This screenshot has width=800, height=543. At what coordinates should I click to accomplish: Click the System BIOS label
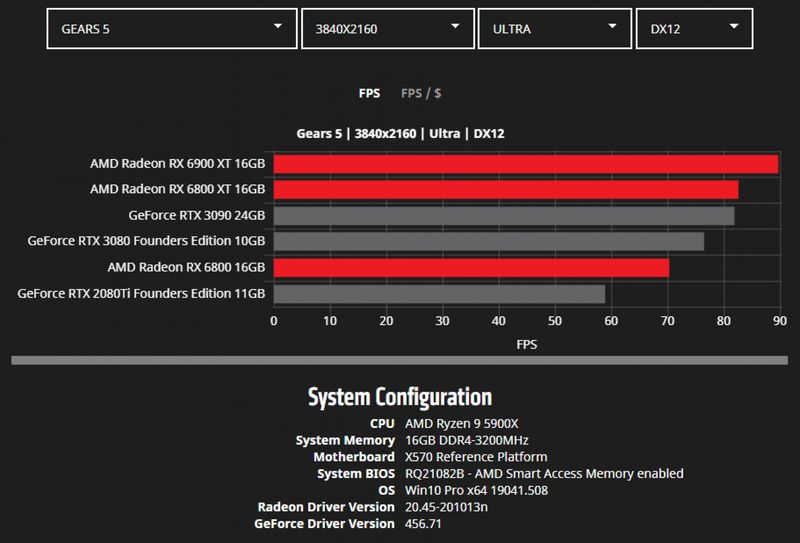[x=356, y=474]
